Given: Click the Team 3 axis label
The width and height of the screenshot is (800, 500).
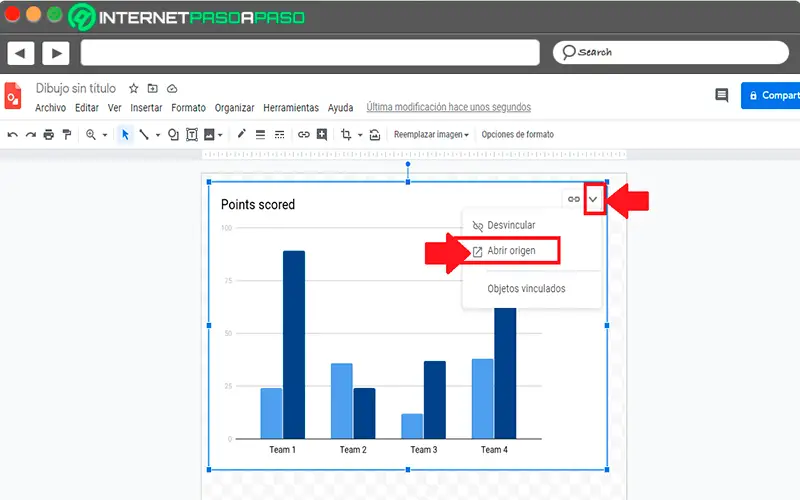Looking at the screenshot, I should click(423, 450).
